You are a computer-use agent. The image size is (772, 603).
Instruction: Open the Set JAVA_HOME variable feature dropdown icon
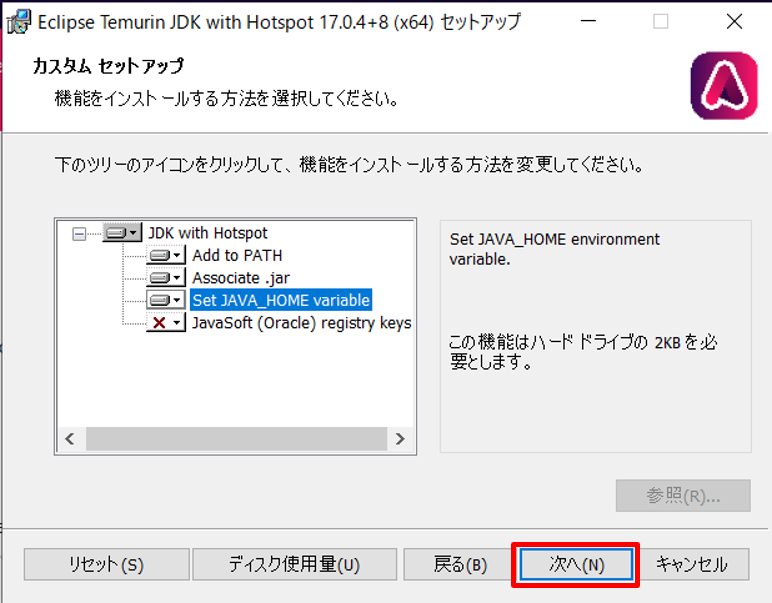[x=166, y=300]
